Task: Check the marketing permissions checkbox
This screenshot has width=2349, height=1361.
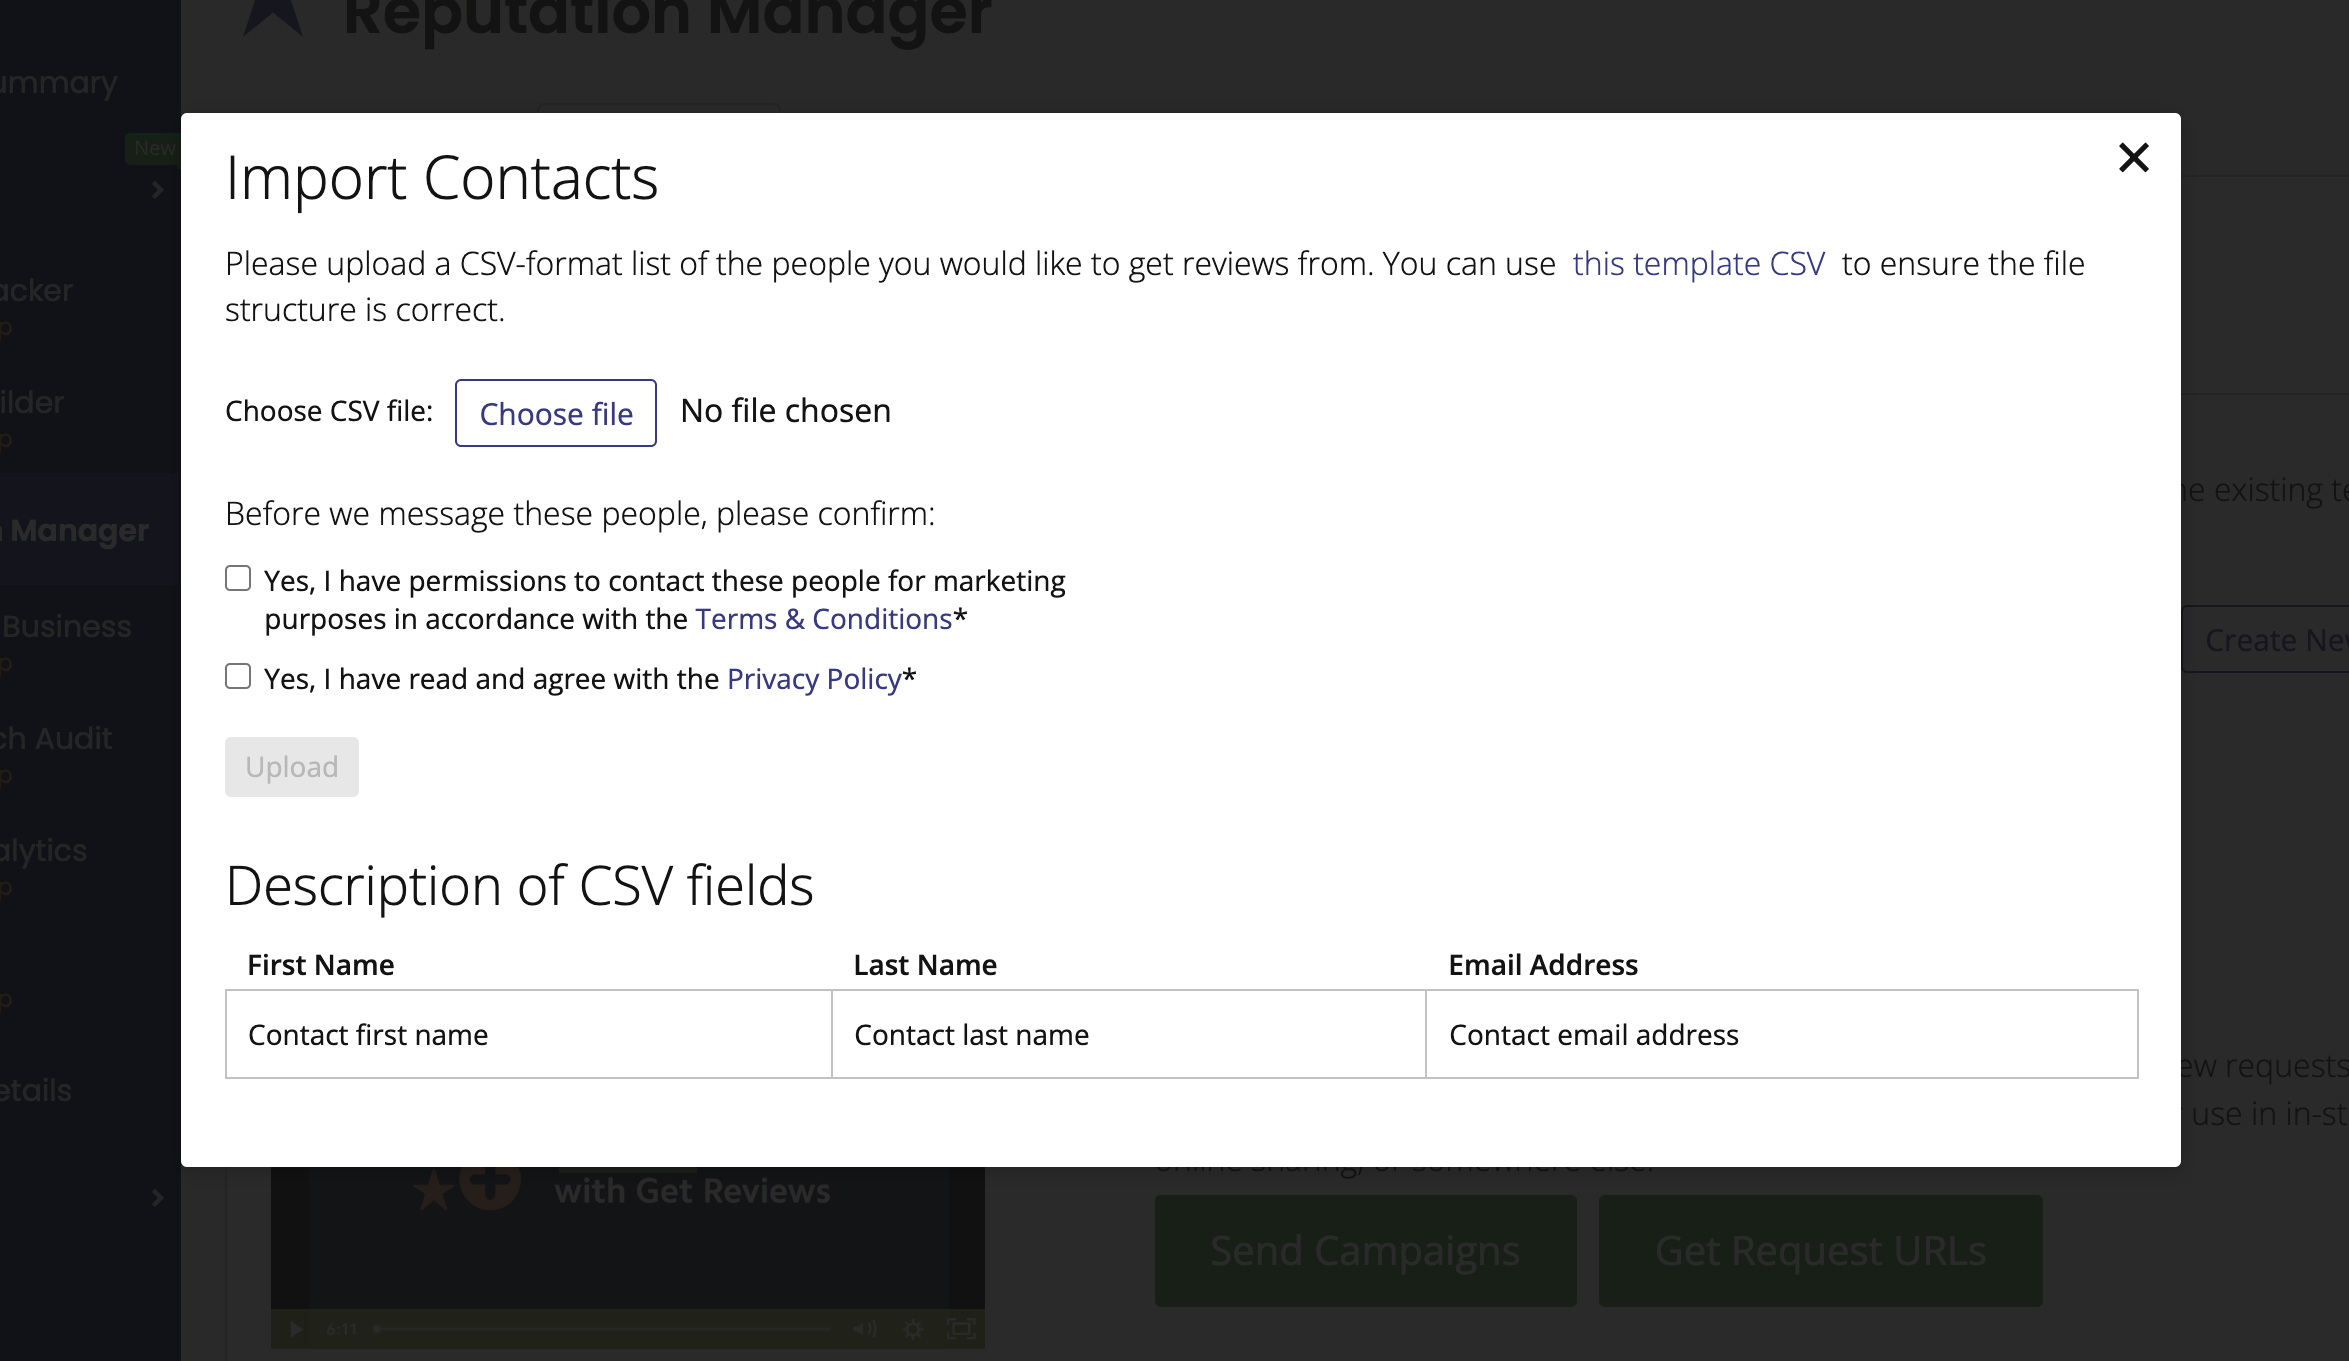Action: pyautogui.click(x=238, y=578)
